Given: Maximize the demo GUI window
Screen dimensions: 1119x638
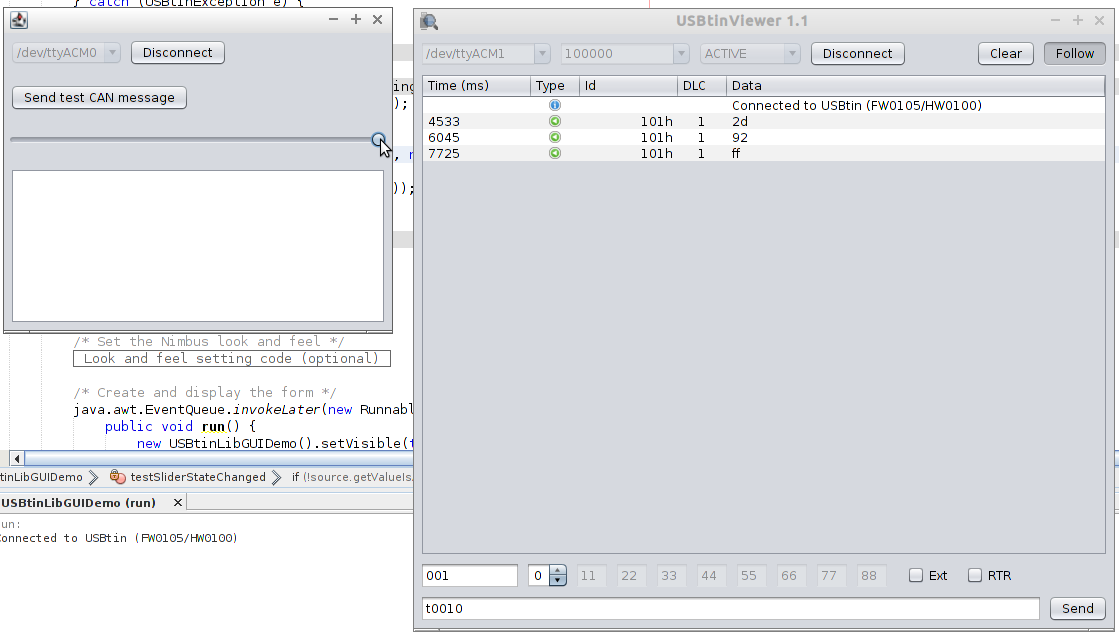Looking at the screenshot, I should pyautogui.click(x=355, y=19).
